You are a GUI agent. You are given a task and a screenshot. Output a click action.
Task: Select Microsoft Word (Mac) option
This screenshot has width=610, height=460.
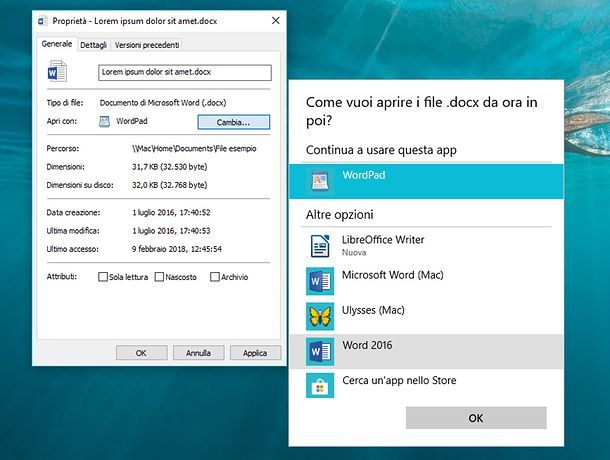426,281
